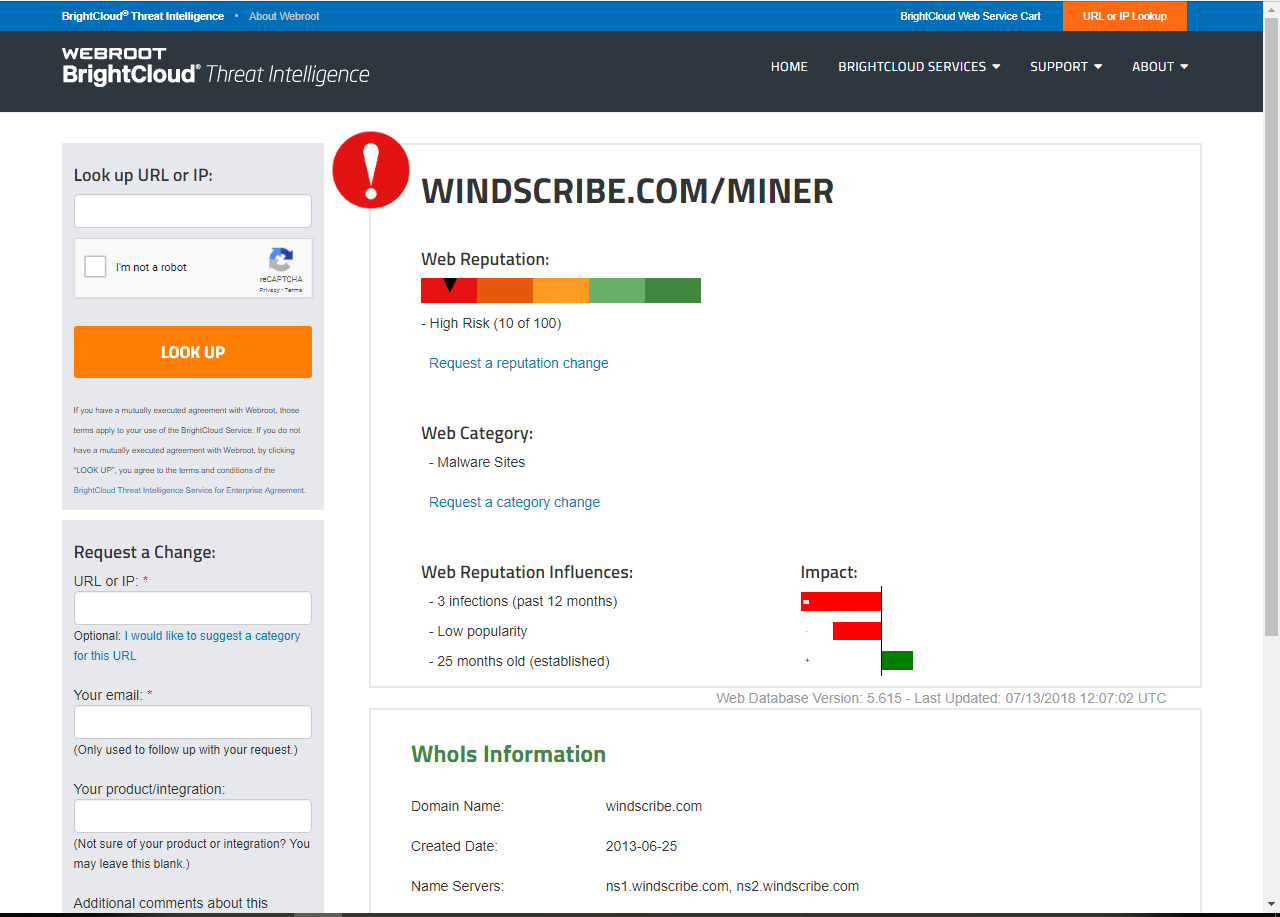Screen dimensions: 1280x917
Task: Click the WhoIs Information heading
Action: pyautogui.click(x=508, y=754)
